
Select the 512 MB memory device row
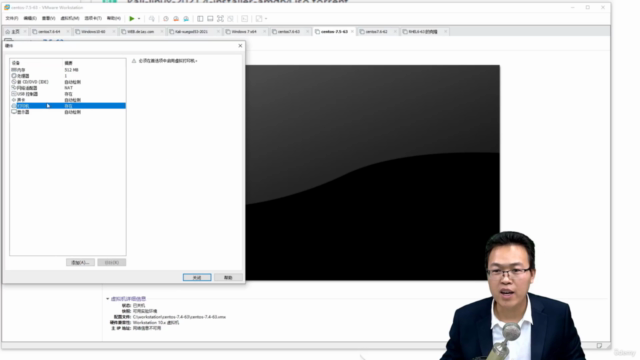coord(68,70)
